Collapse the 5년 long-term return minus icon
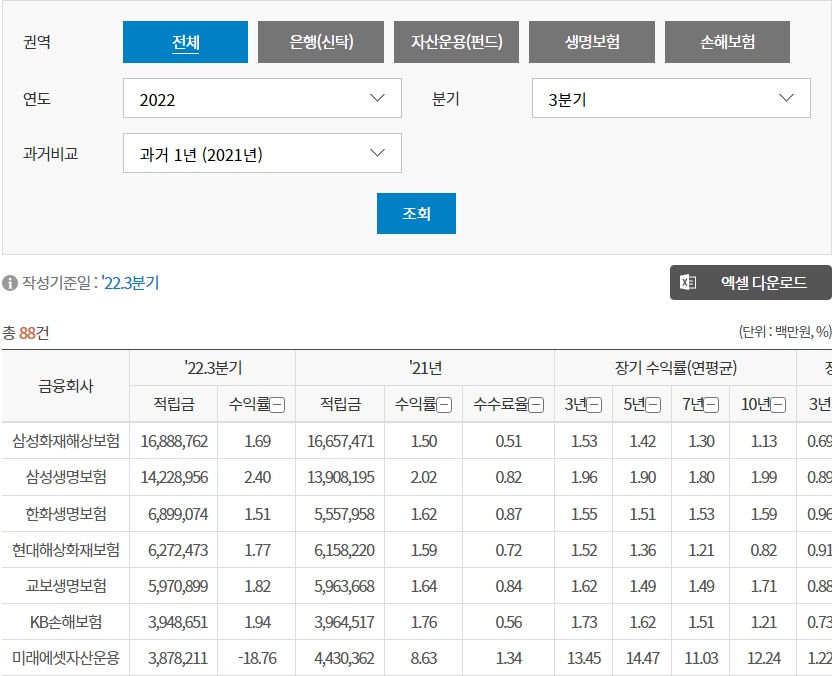The height and width of the screenshot is (676, 839). 653,405
